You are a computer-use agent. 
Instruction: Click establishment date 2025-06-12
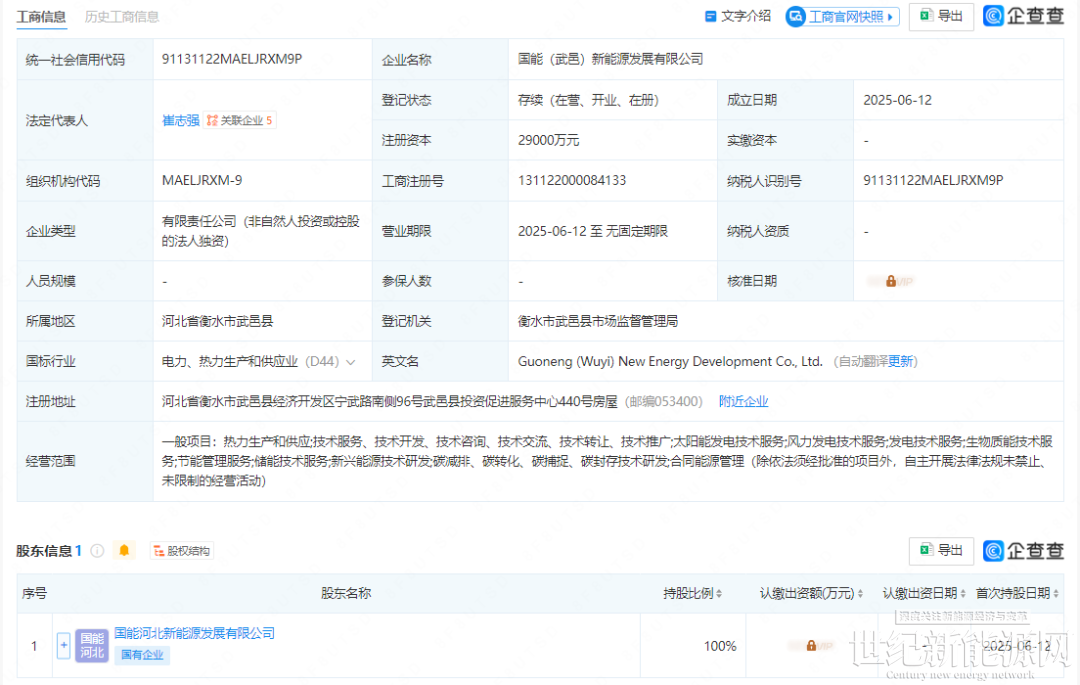(897, 101)
